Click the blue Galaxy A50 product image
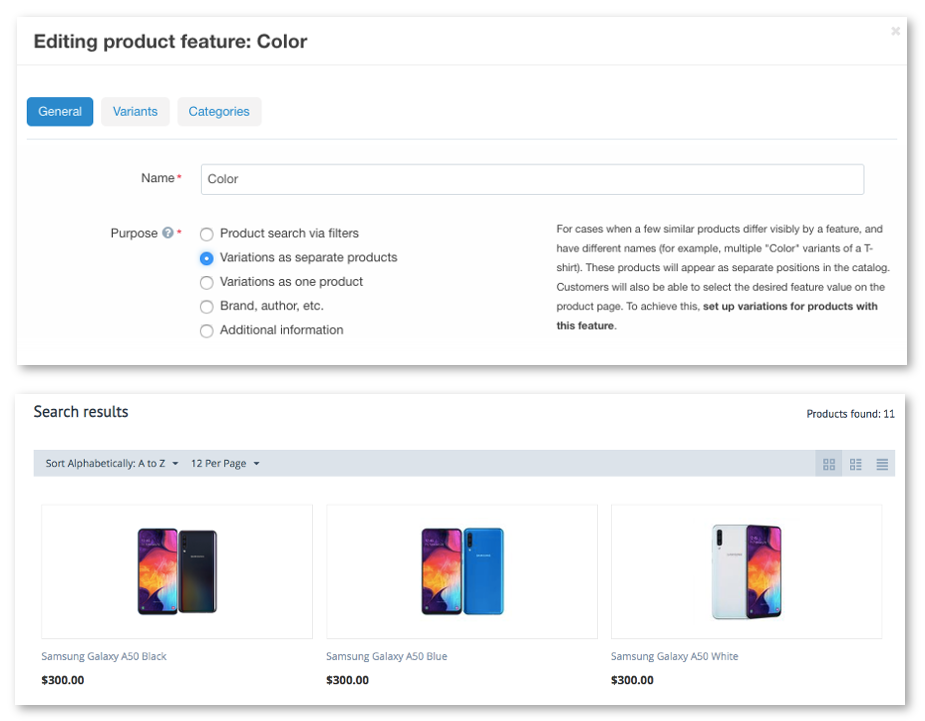Screen dimensions: 925x721 coord(462,571)
